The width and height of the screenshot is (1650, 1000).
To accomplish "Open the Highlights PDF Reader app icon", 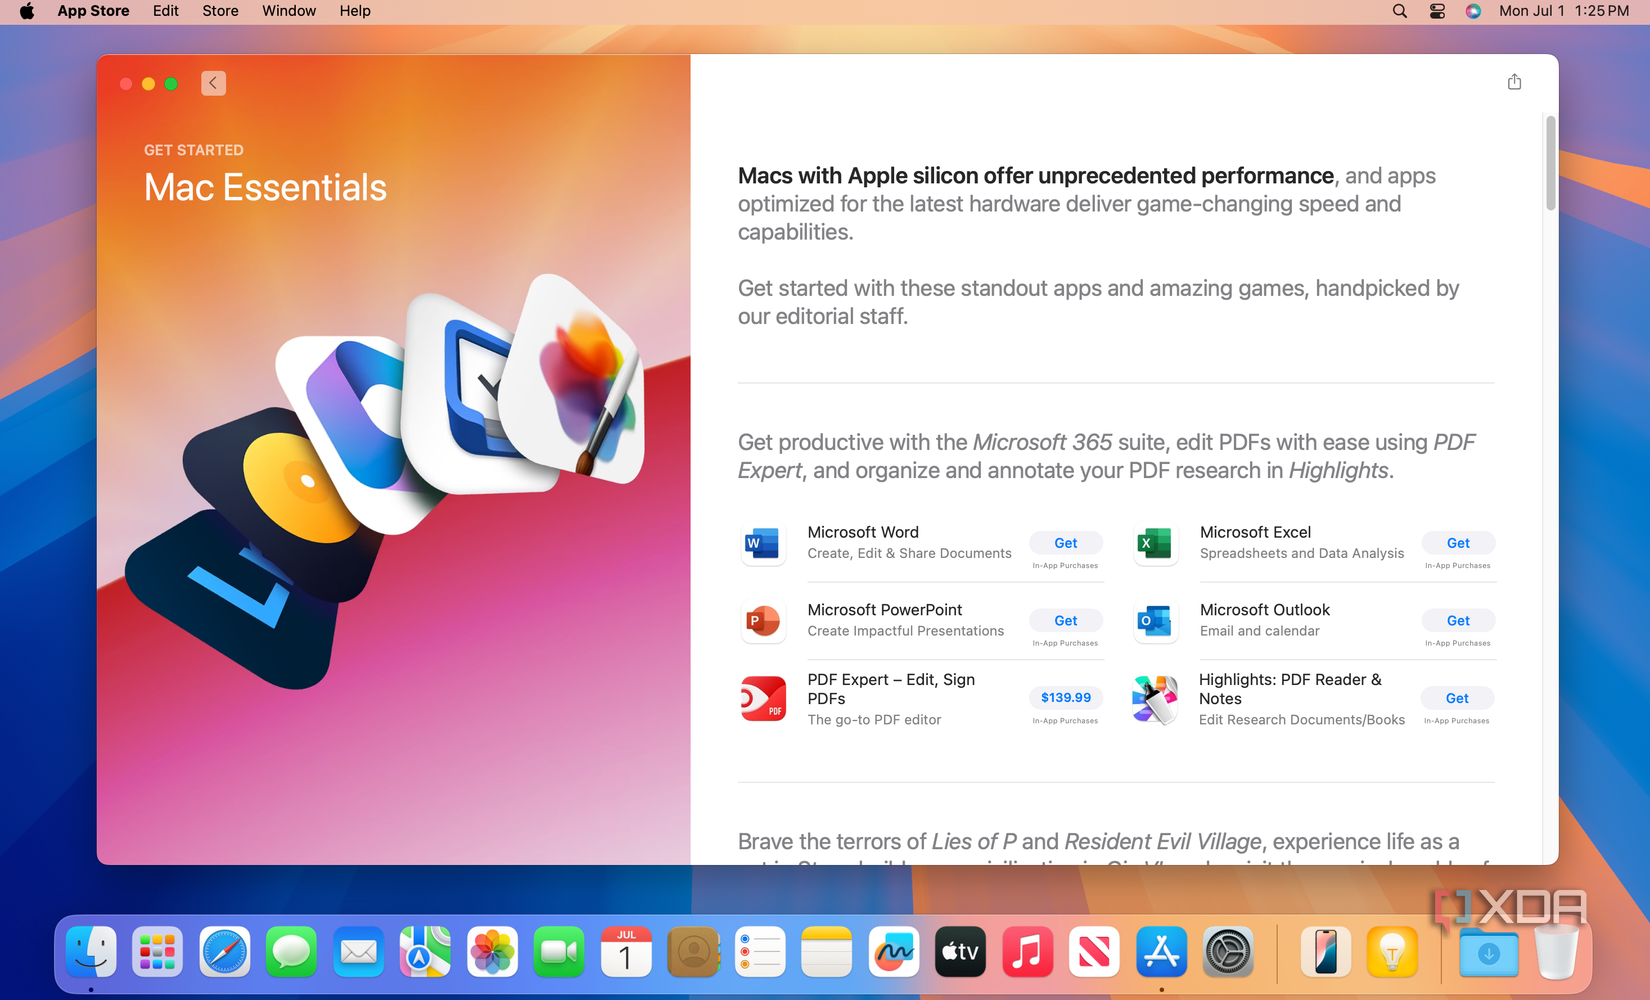I will 1155,698.
